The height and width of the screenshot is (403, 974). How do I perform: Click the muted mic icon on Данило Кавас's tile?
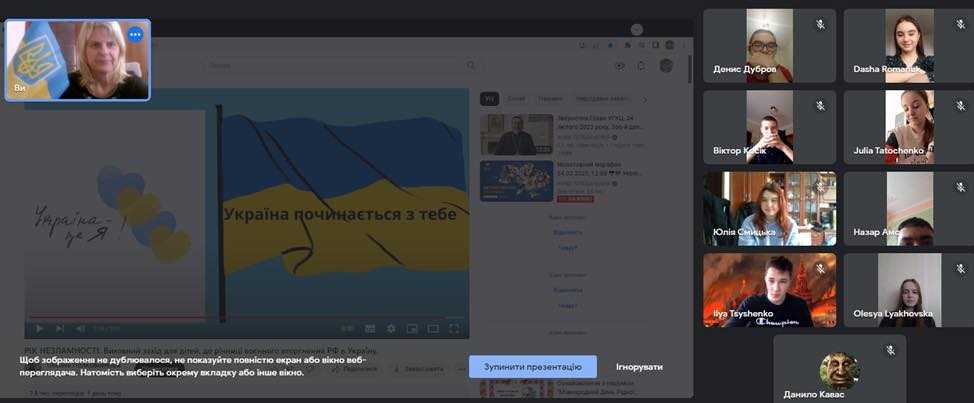(890, 350)
